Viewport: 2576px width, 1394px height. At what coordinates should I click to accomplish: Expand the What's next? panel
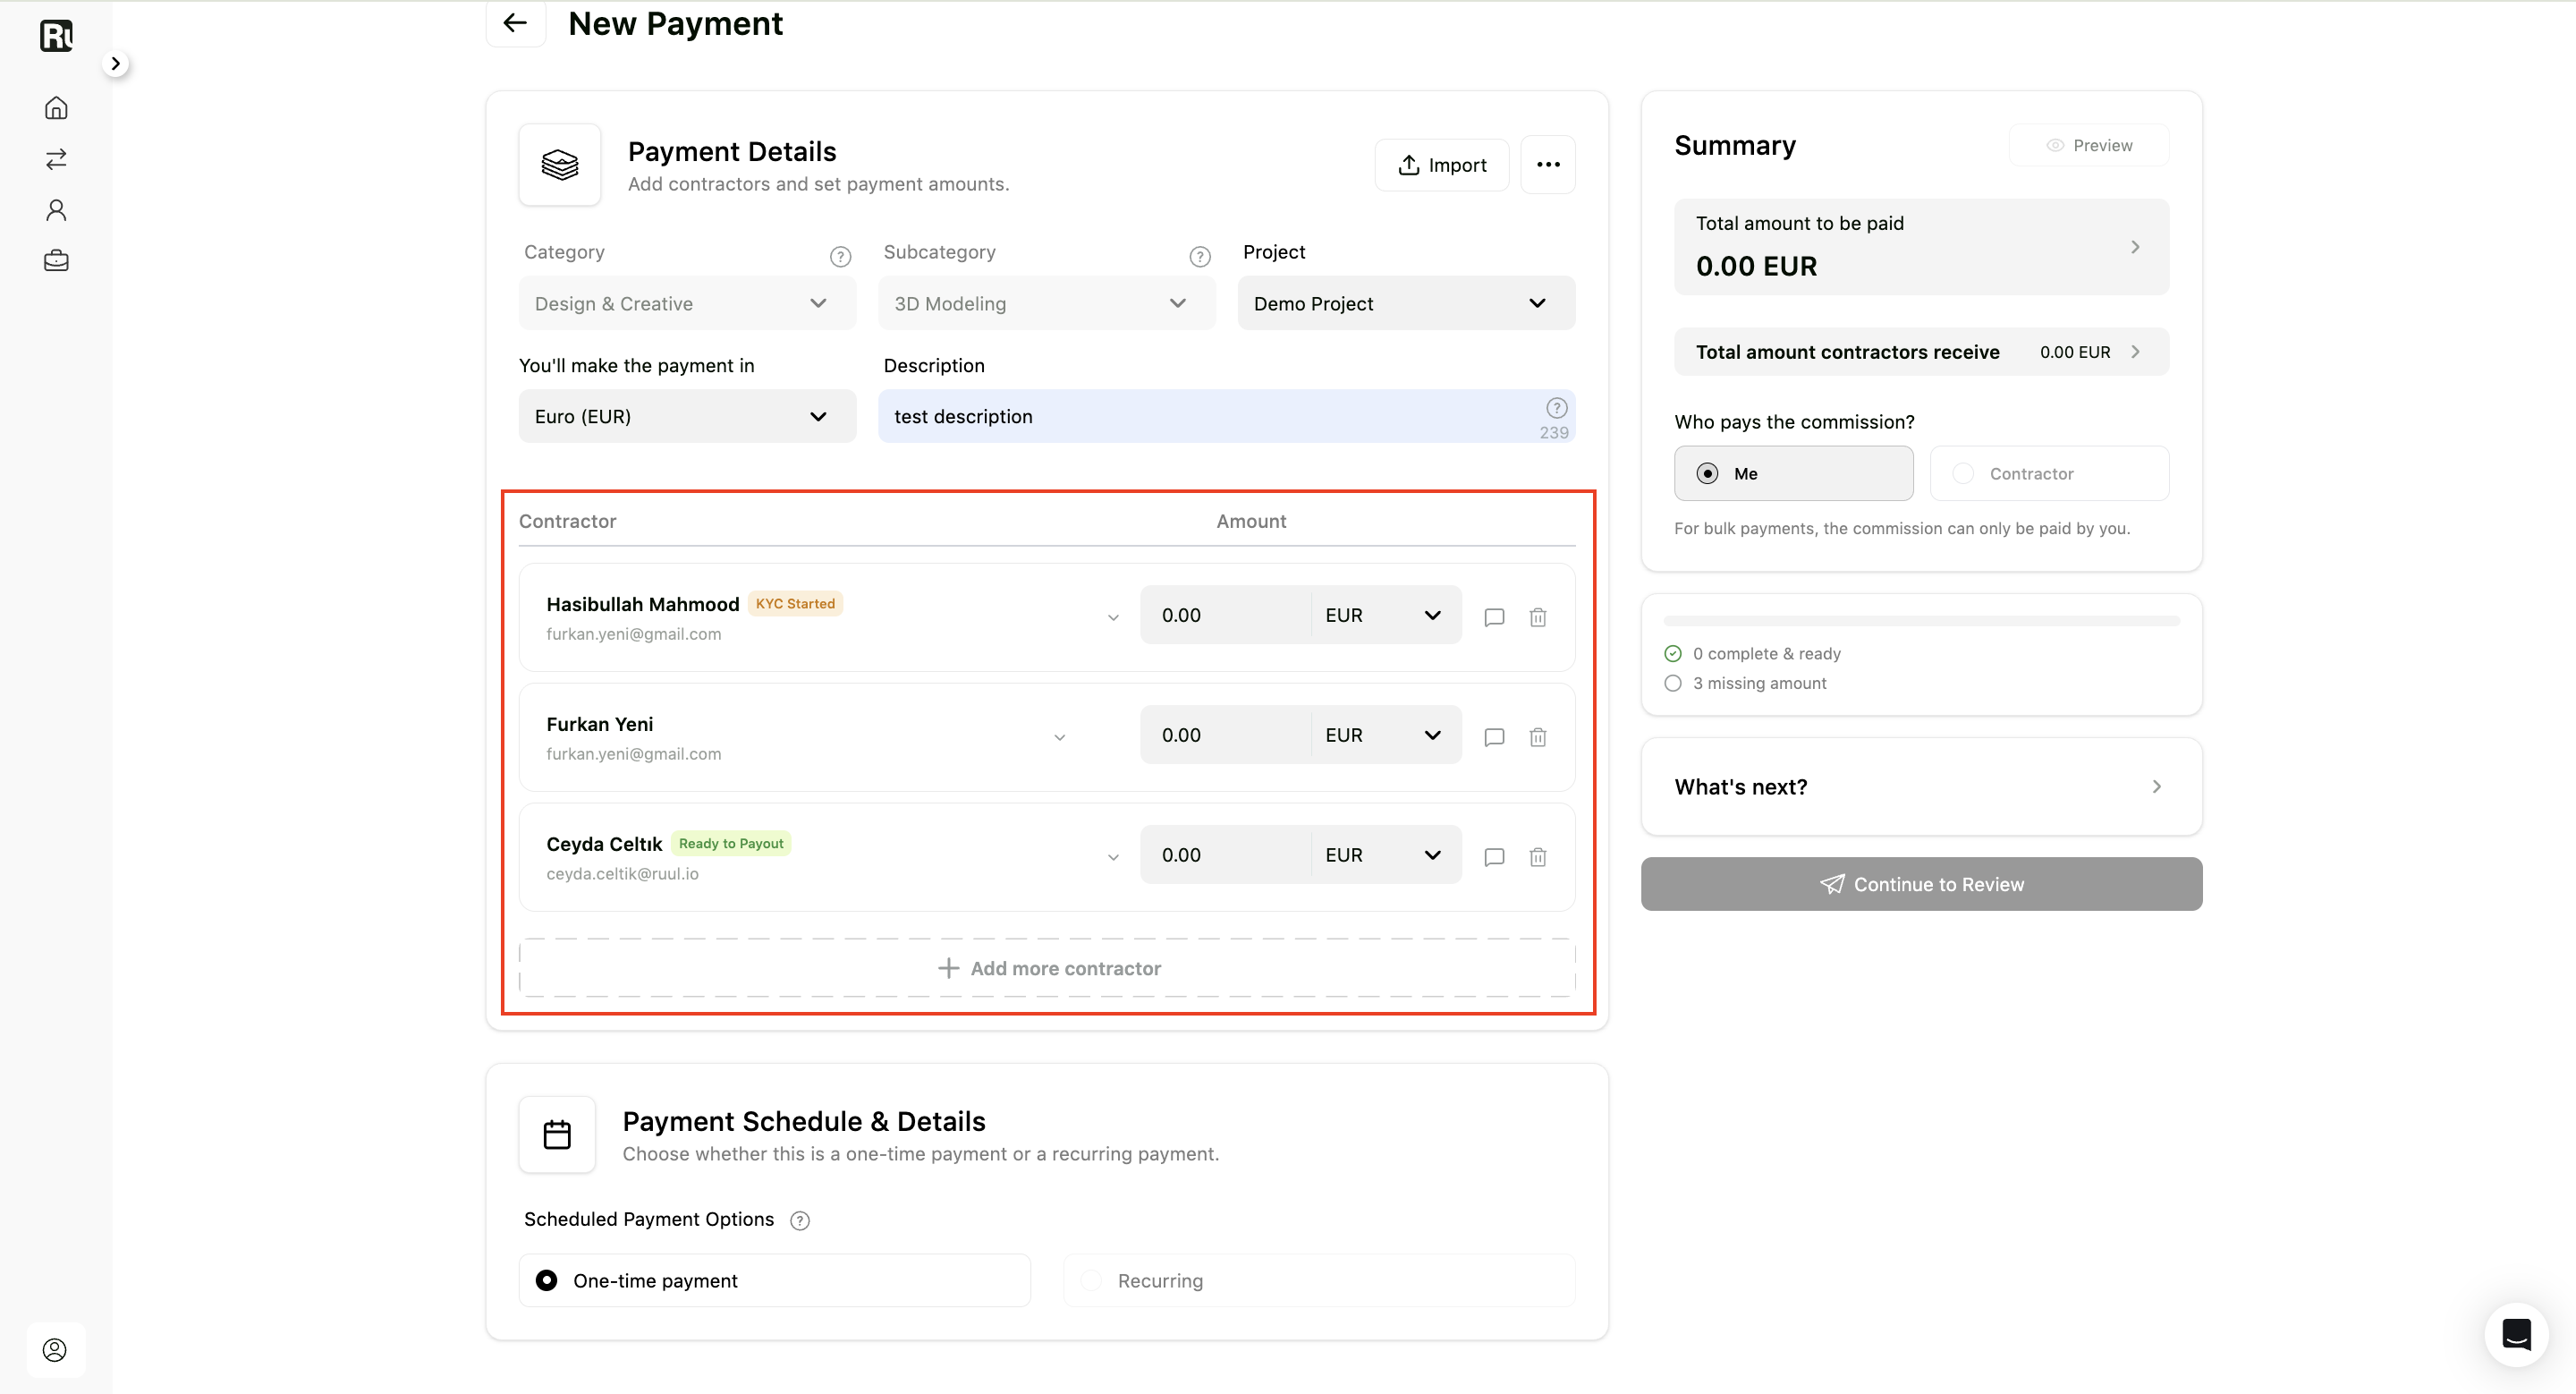point(1921,787)
